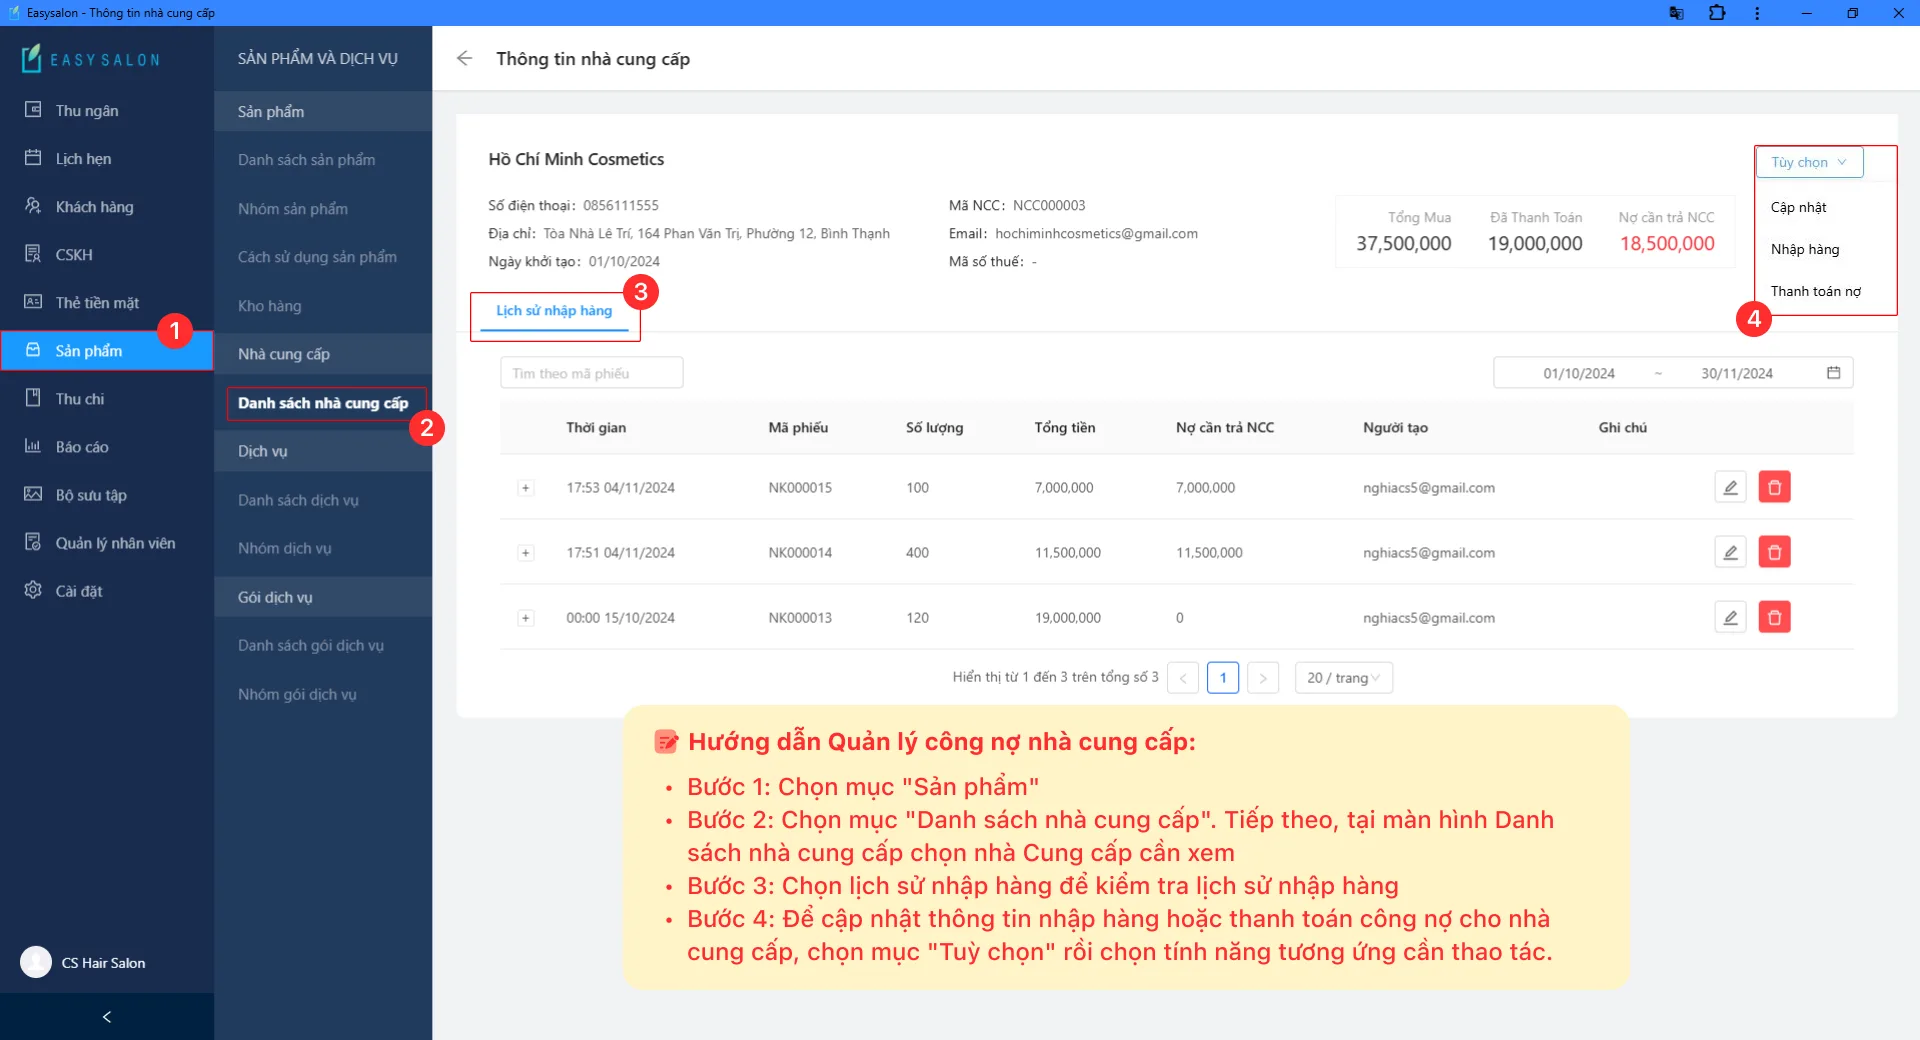The width and height of the screenshot is (1920, 1040).
Task: Click the CS Hair Salon avatar
Action: [x=36, y=962]
